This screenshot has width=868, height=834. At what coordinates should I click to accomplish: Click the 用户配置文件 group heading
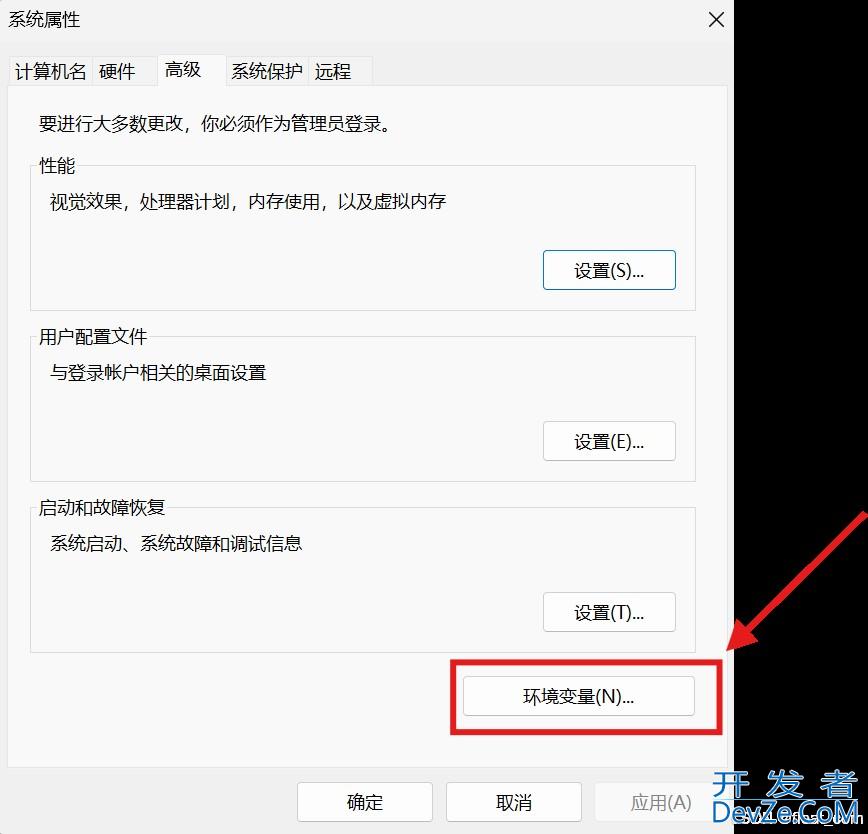click(x=93, y=337)
